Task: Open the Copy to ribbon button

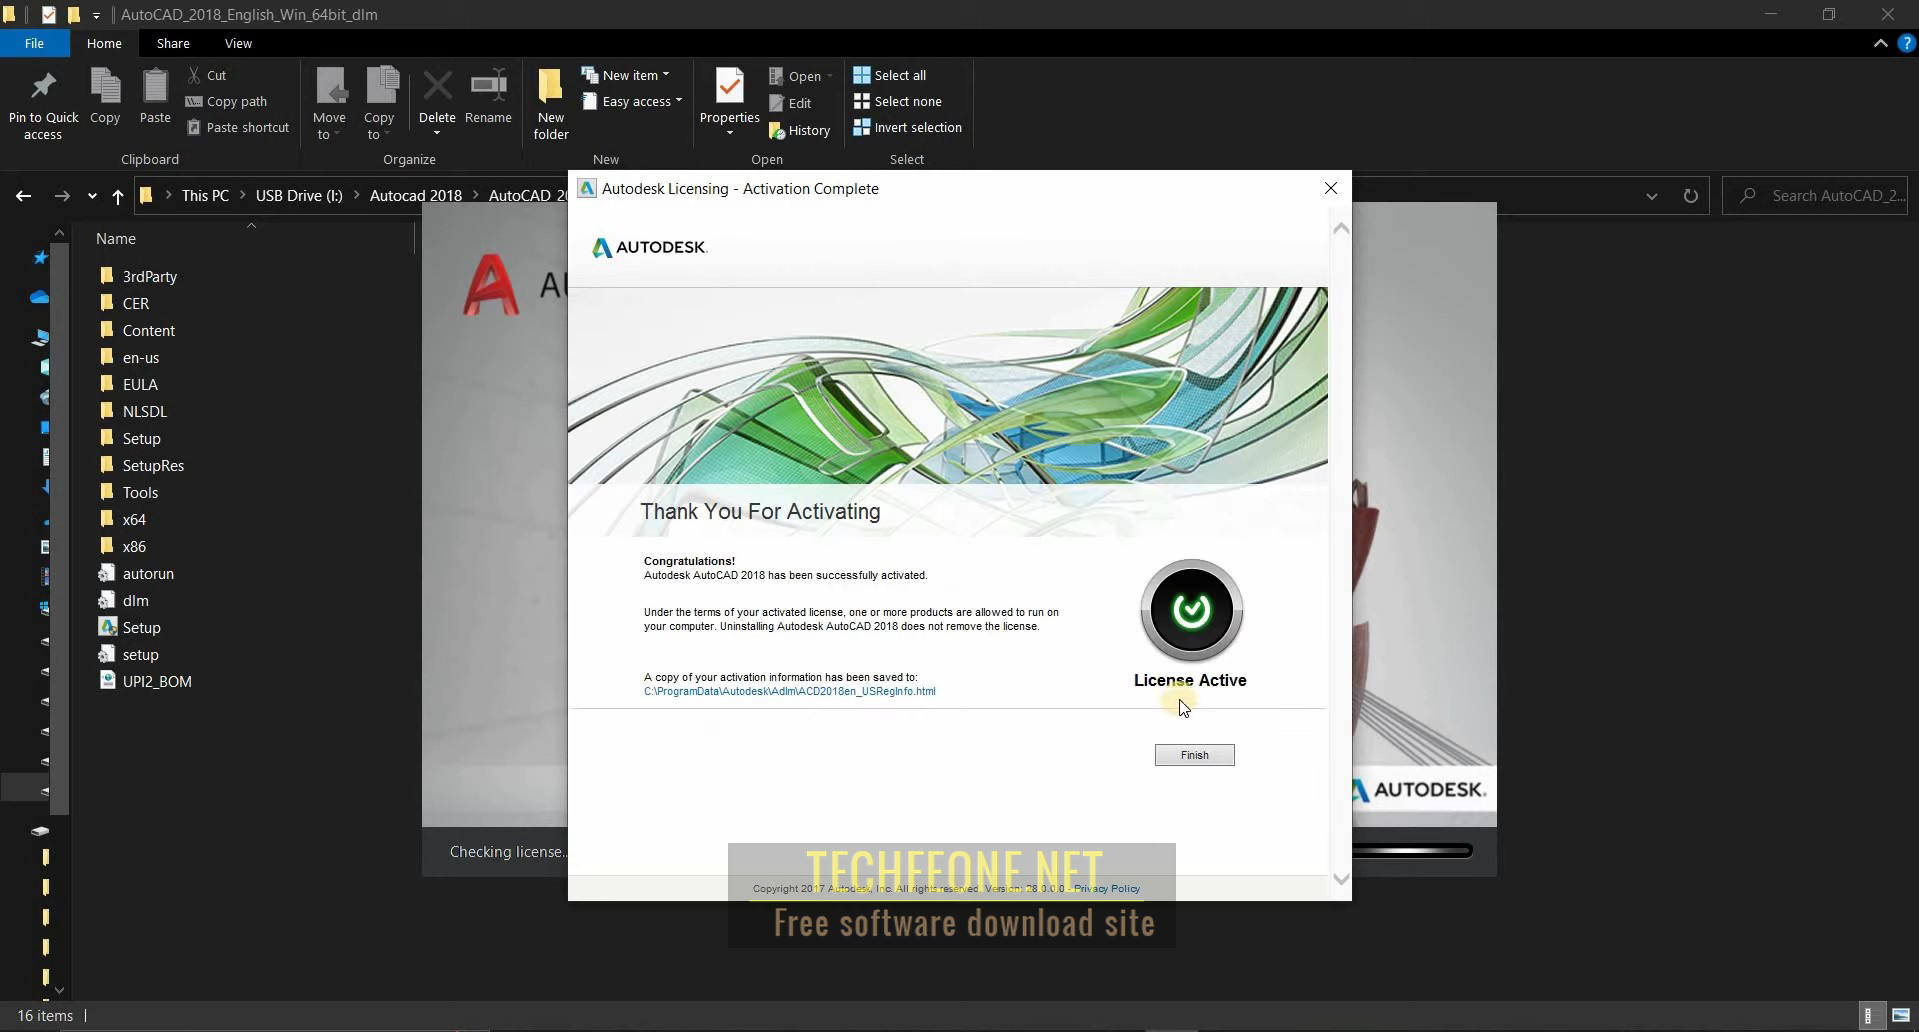Action: tap(379, 104)
